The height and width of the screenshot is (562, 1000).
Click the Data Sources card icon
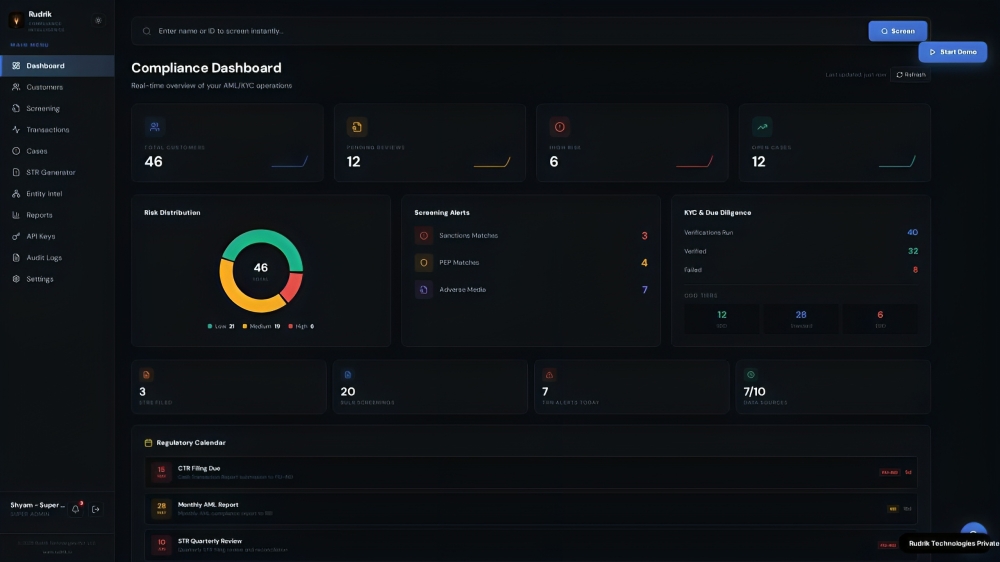[x=751, y=374]
